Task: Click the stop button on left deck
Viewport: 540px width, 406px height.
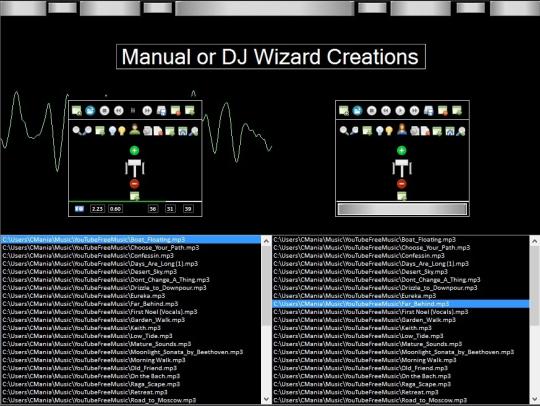Action: tap(104, 111)
